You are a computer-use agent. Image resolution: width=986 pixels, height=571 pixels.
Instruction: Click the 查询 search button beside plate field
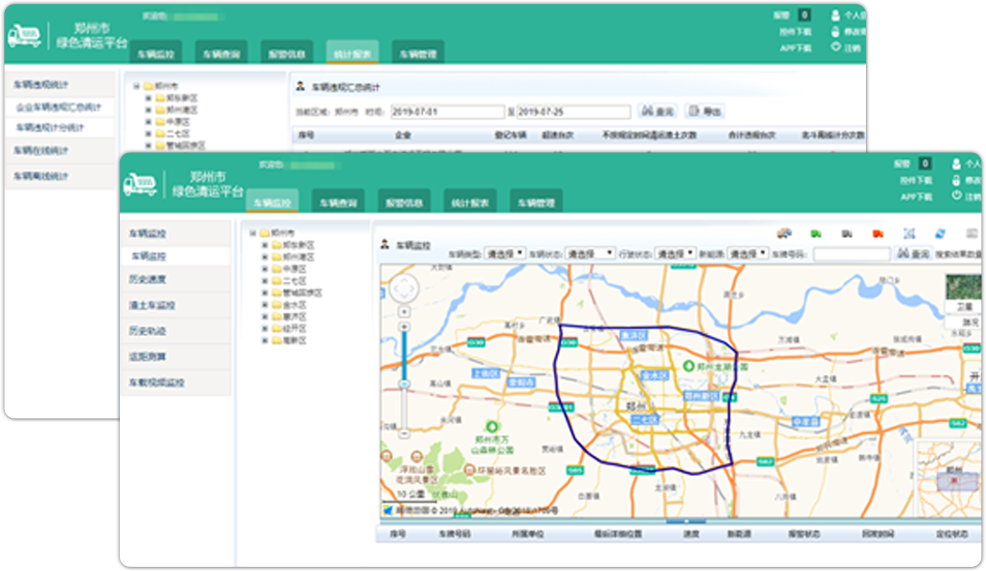(912, 255)
